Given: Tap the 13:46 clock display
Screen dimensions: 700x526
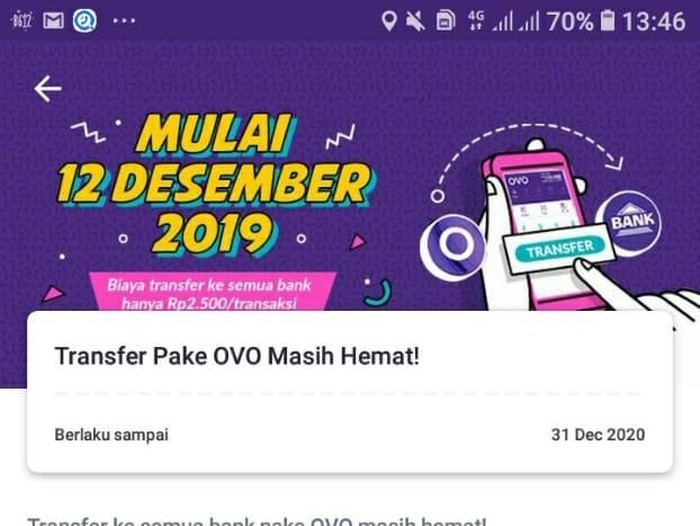Looking at the screenshot, I should 654,21.
